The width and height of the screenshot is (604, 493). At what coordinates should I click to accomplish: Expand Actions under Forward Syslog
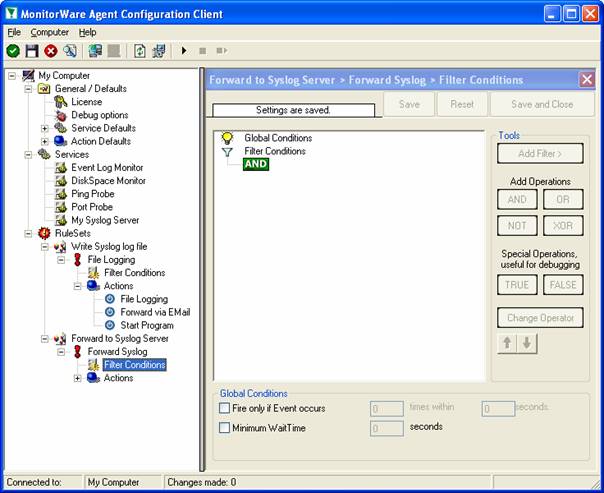pyautogui.click(x=78, y=378)
